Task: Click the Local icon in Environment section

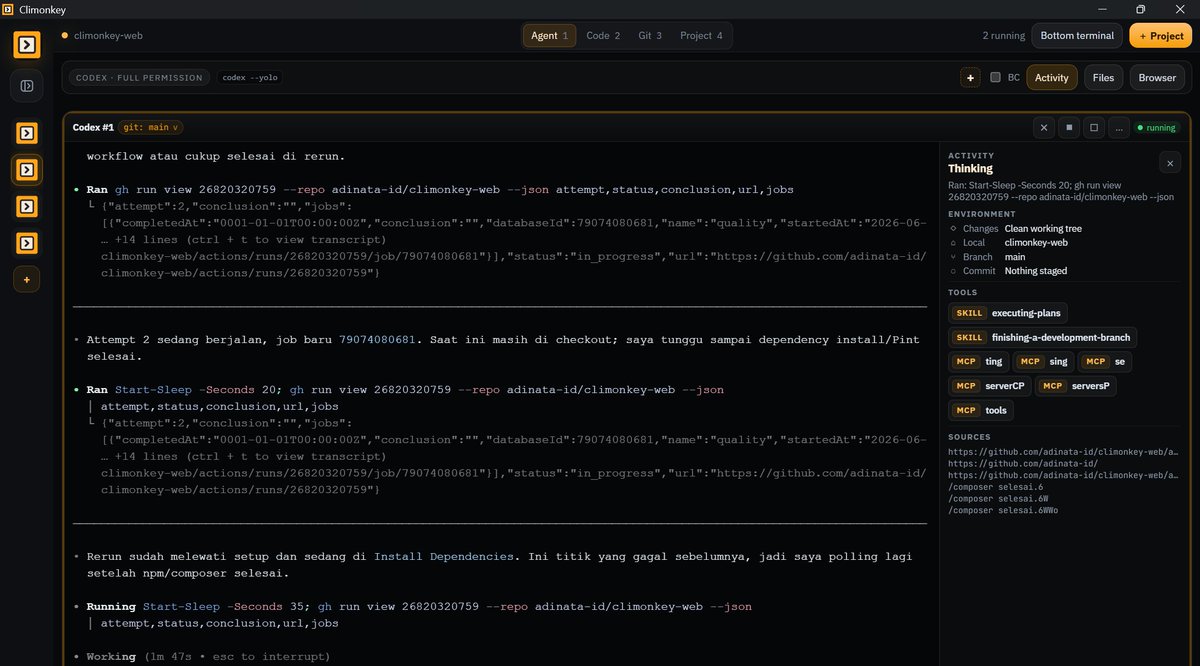Action: tap(953, 243)
